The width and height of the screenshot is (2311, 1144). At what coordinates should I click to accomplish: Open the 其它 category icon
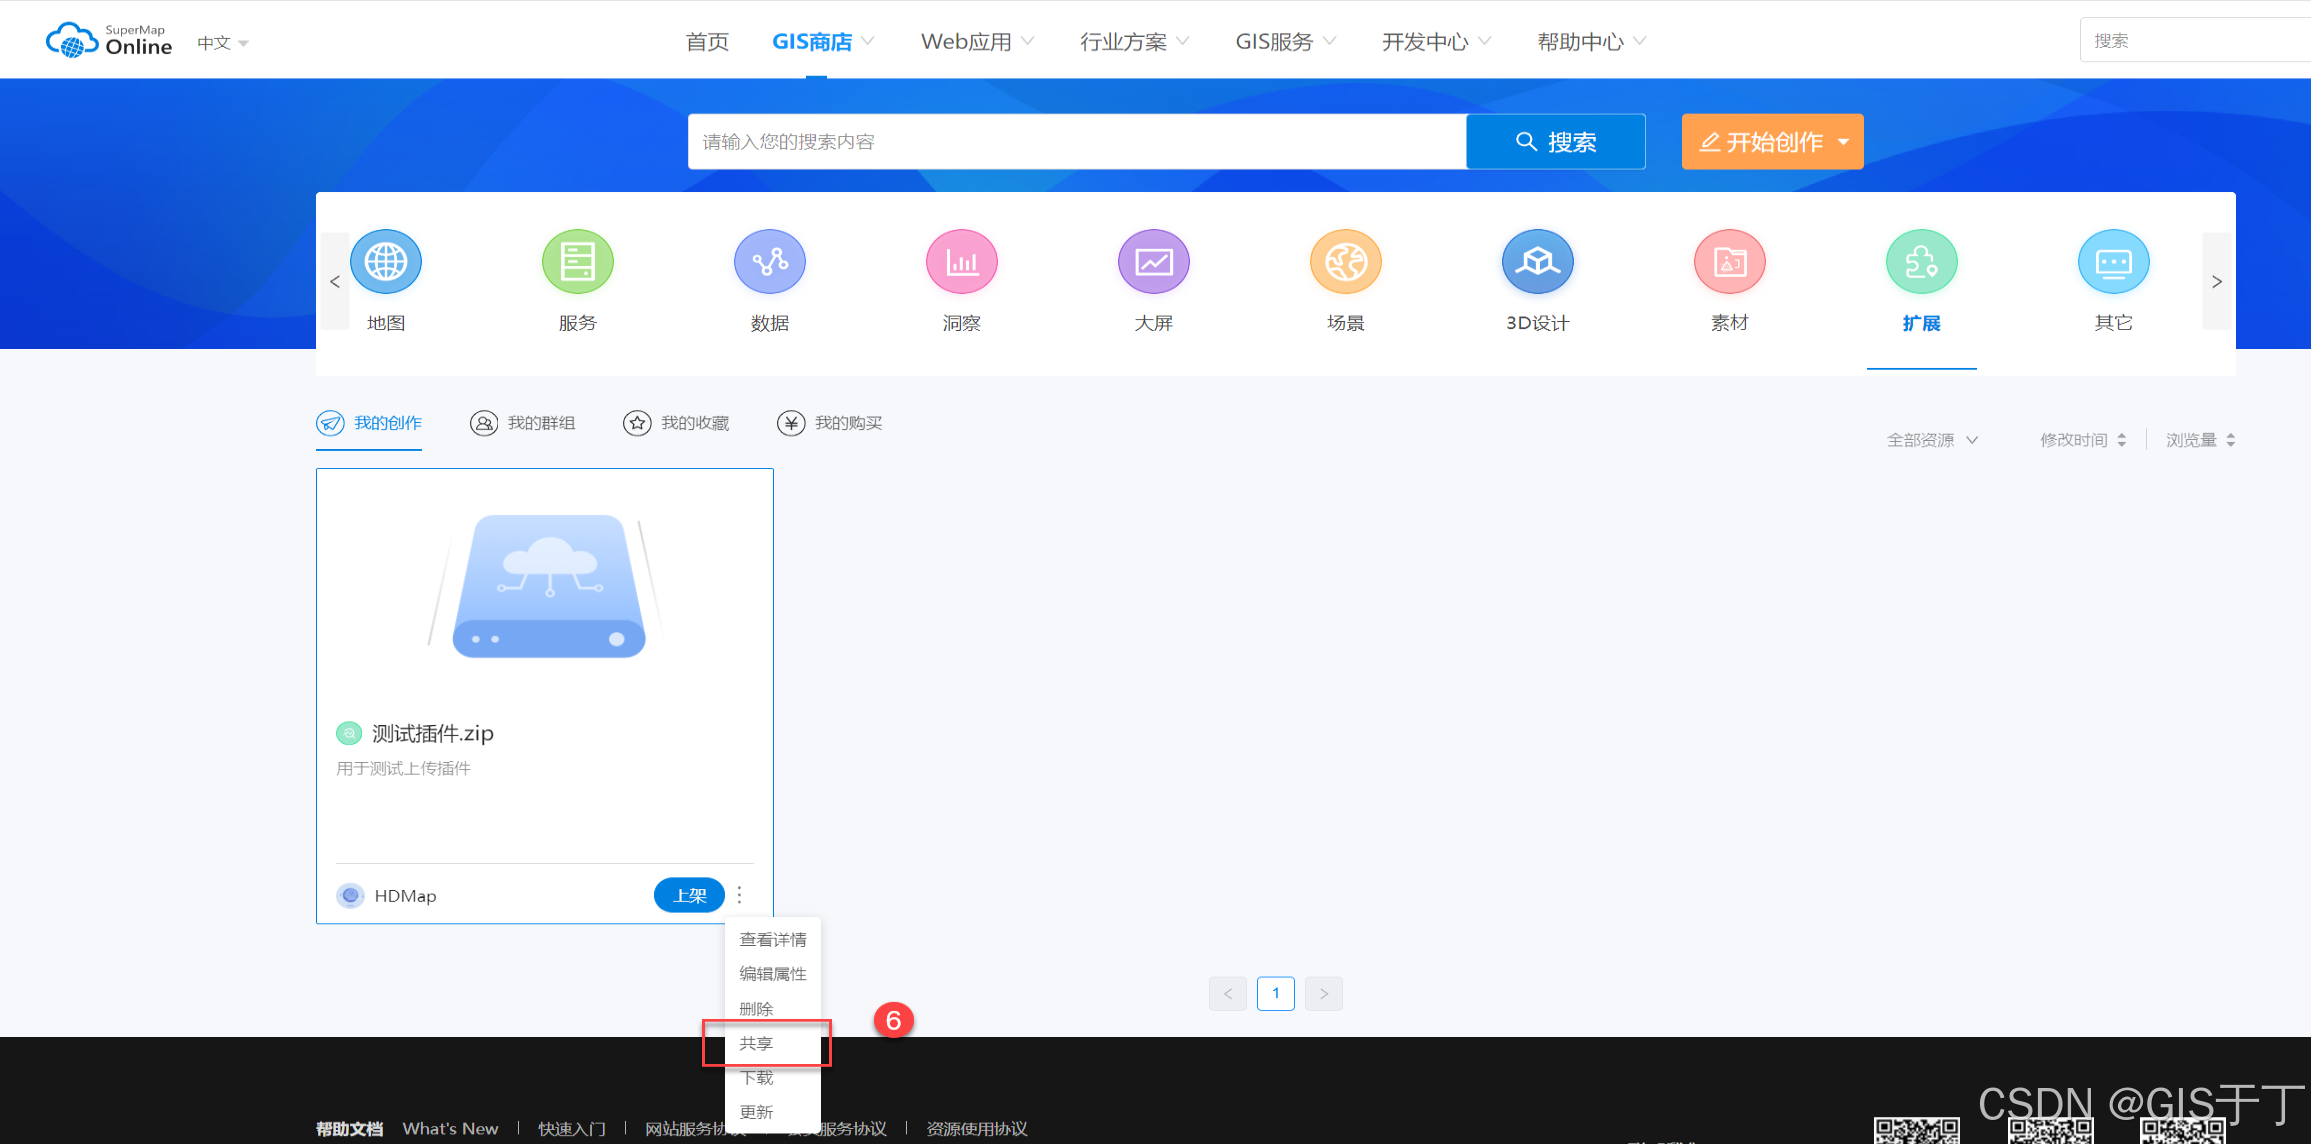(2114, 262)
